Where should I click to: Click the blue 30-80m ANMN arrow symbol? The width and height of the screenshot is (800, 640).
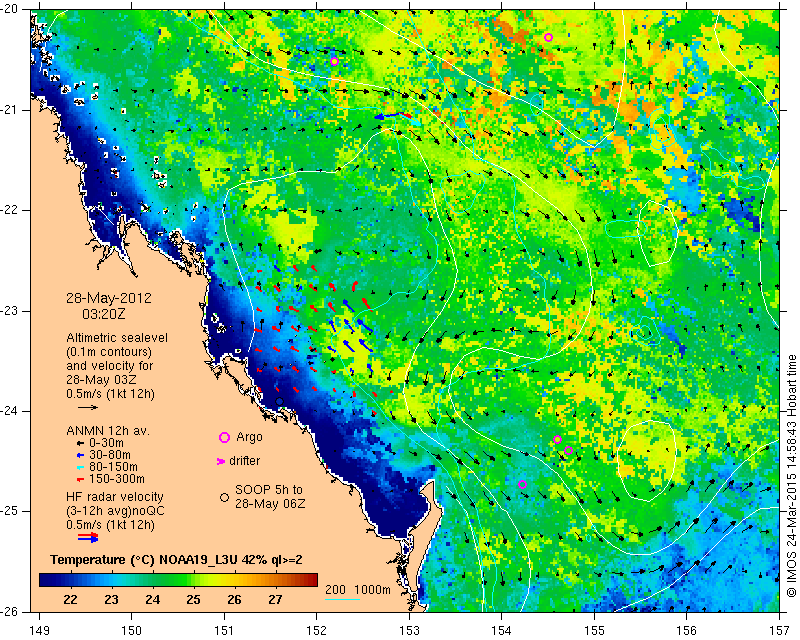80,455
